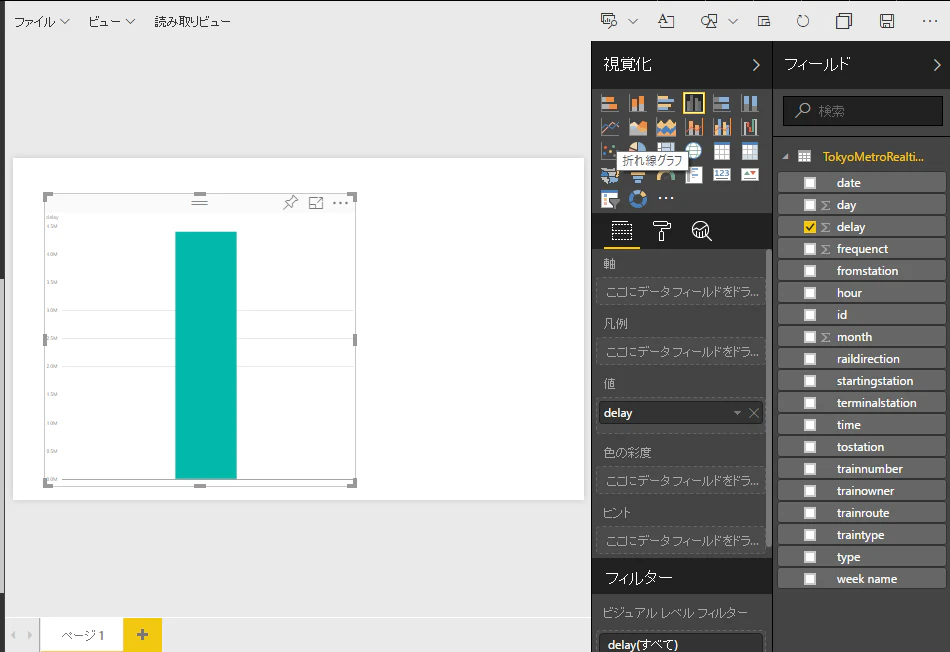Tick the week name field checkbox
This screenshot has width=950, height=652.
point(810,579)
